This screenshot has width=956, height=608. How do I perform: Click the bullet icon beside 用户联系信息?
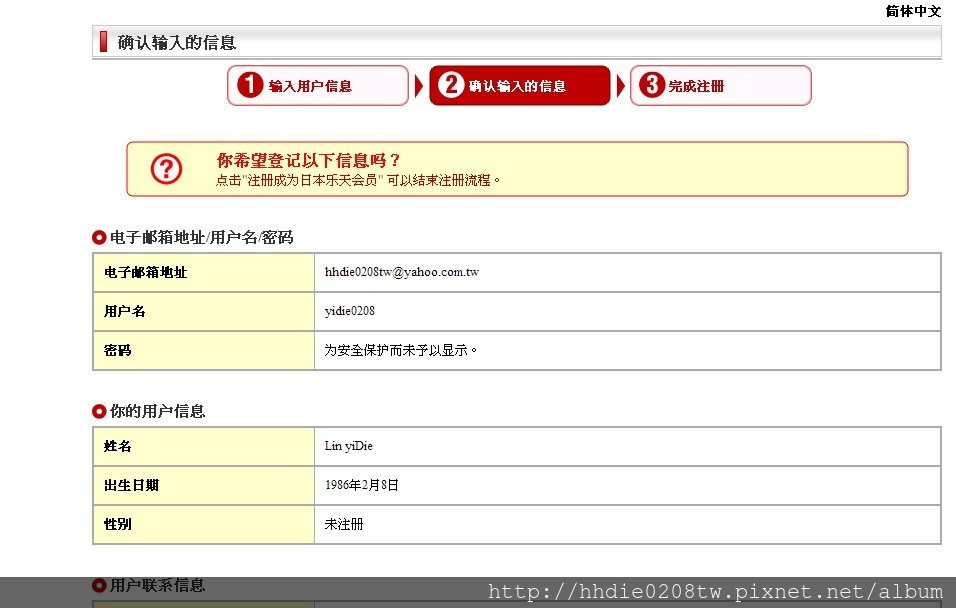99,585
